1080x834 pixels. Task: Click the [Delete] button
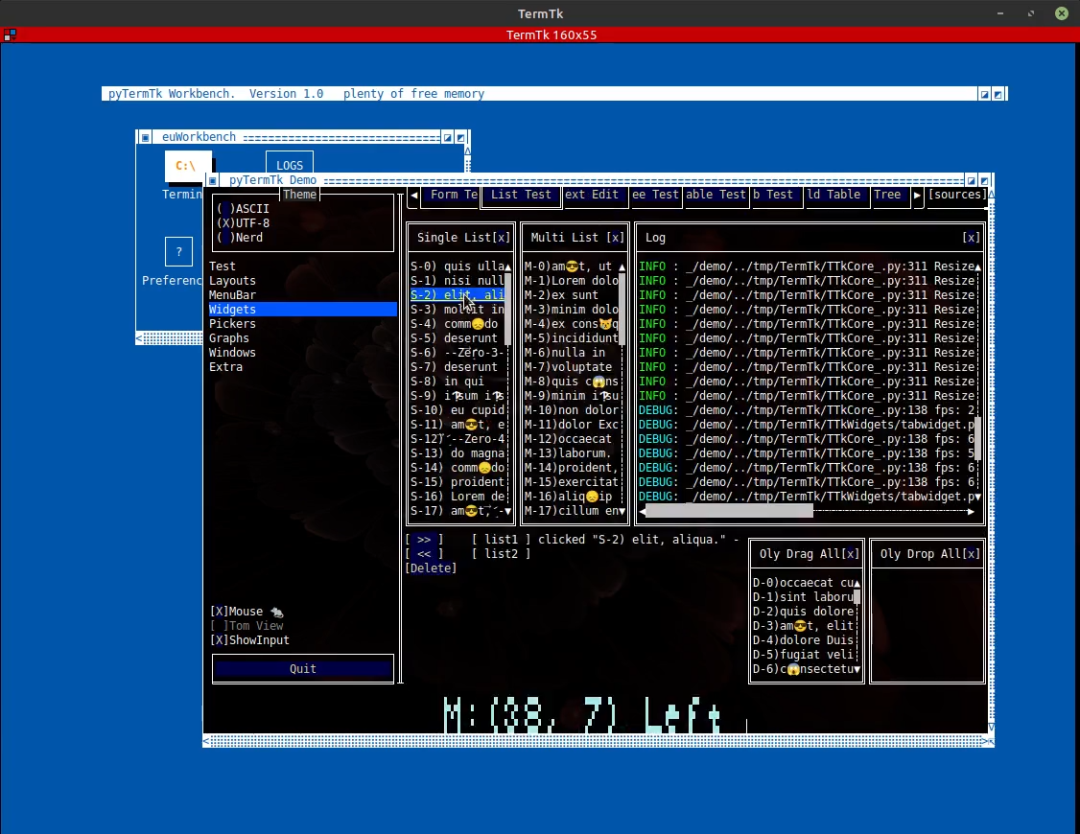431,568
